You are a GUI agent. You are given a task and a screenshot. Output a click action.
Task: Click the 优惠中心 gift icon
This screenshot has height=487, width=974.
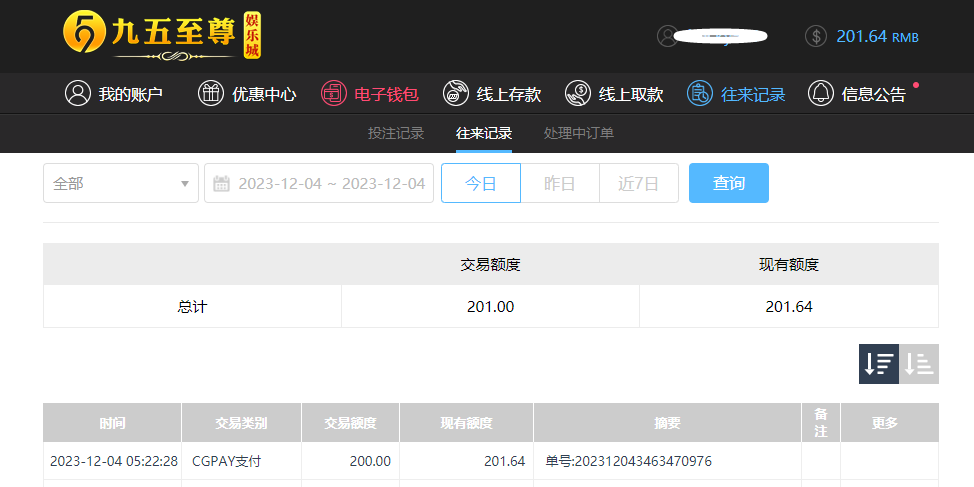coord(211,93)
